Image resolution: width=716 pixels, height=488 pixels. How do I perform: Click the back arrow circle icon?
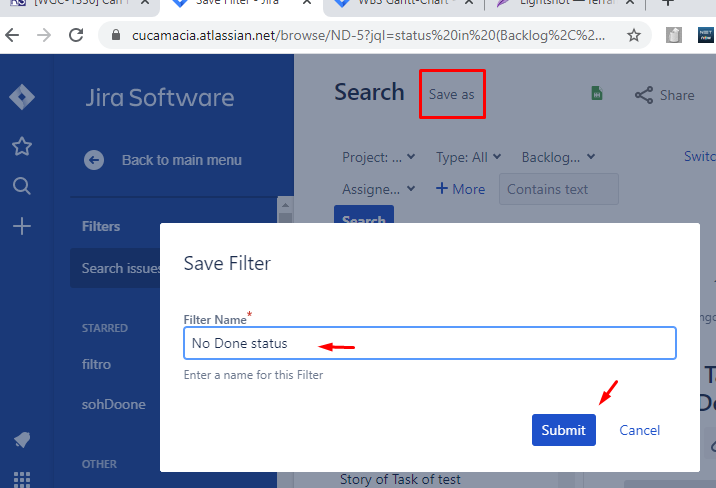pyautogui.click(x=94, y=160)
